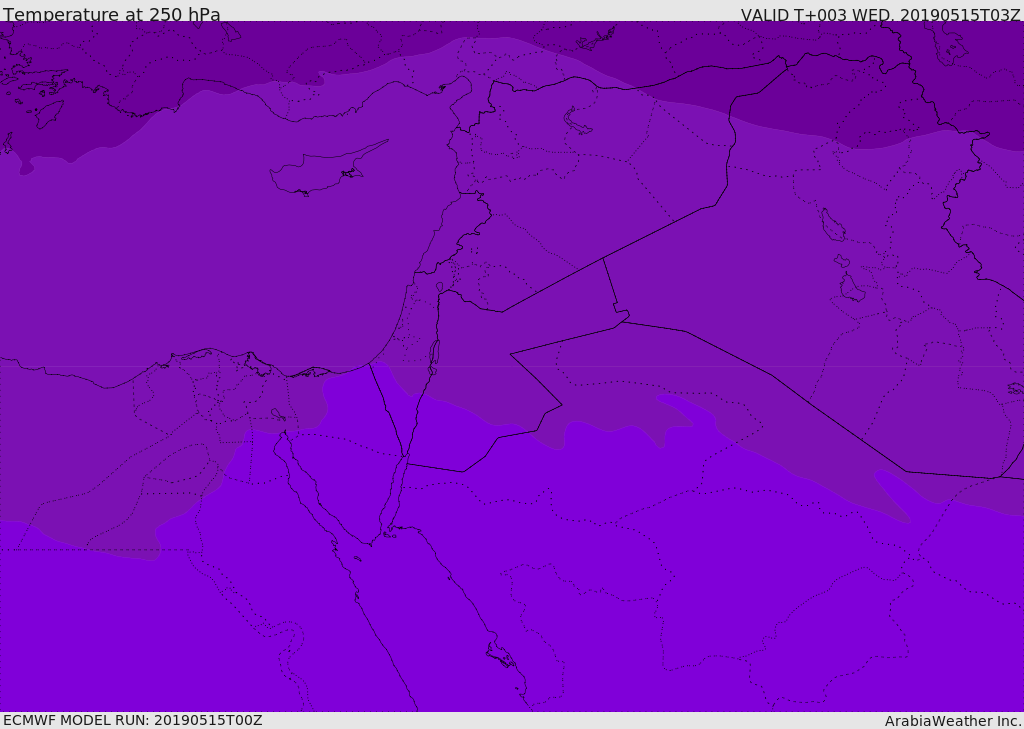Click the ArabiaWeather Inc. credit text
The width and height of the screenshot is (1024, 729).
953,721
